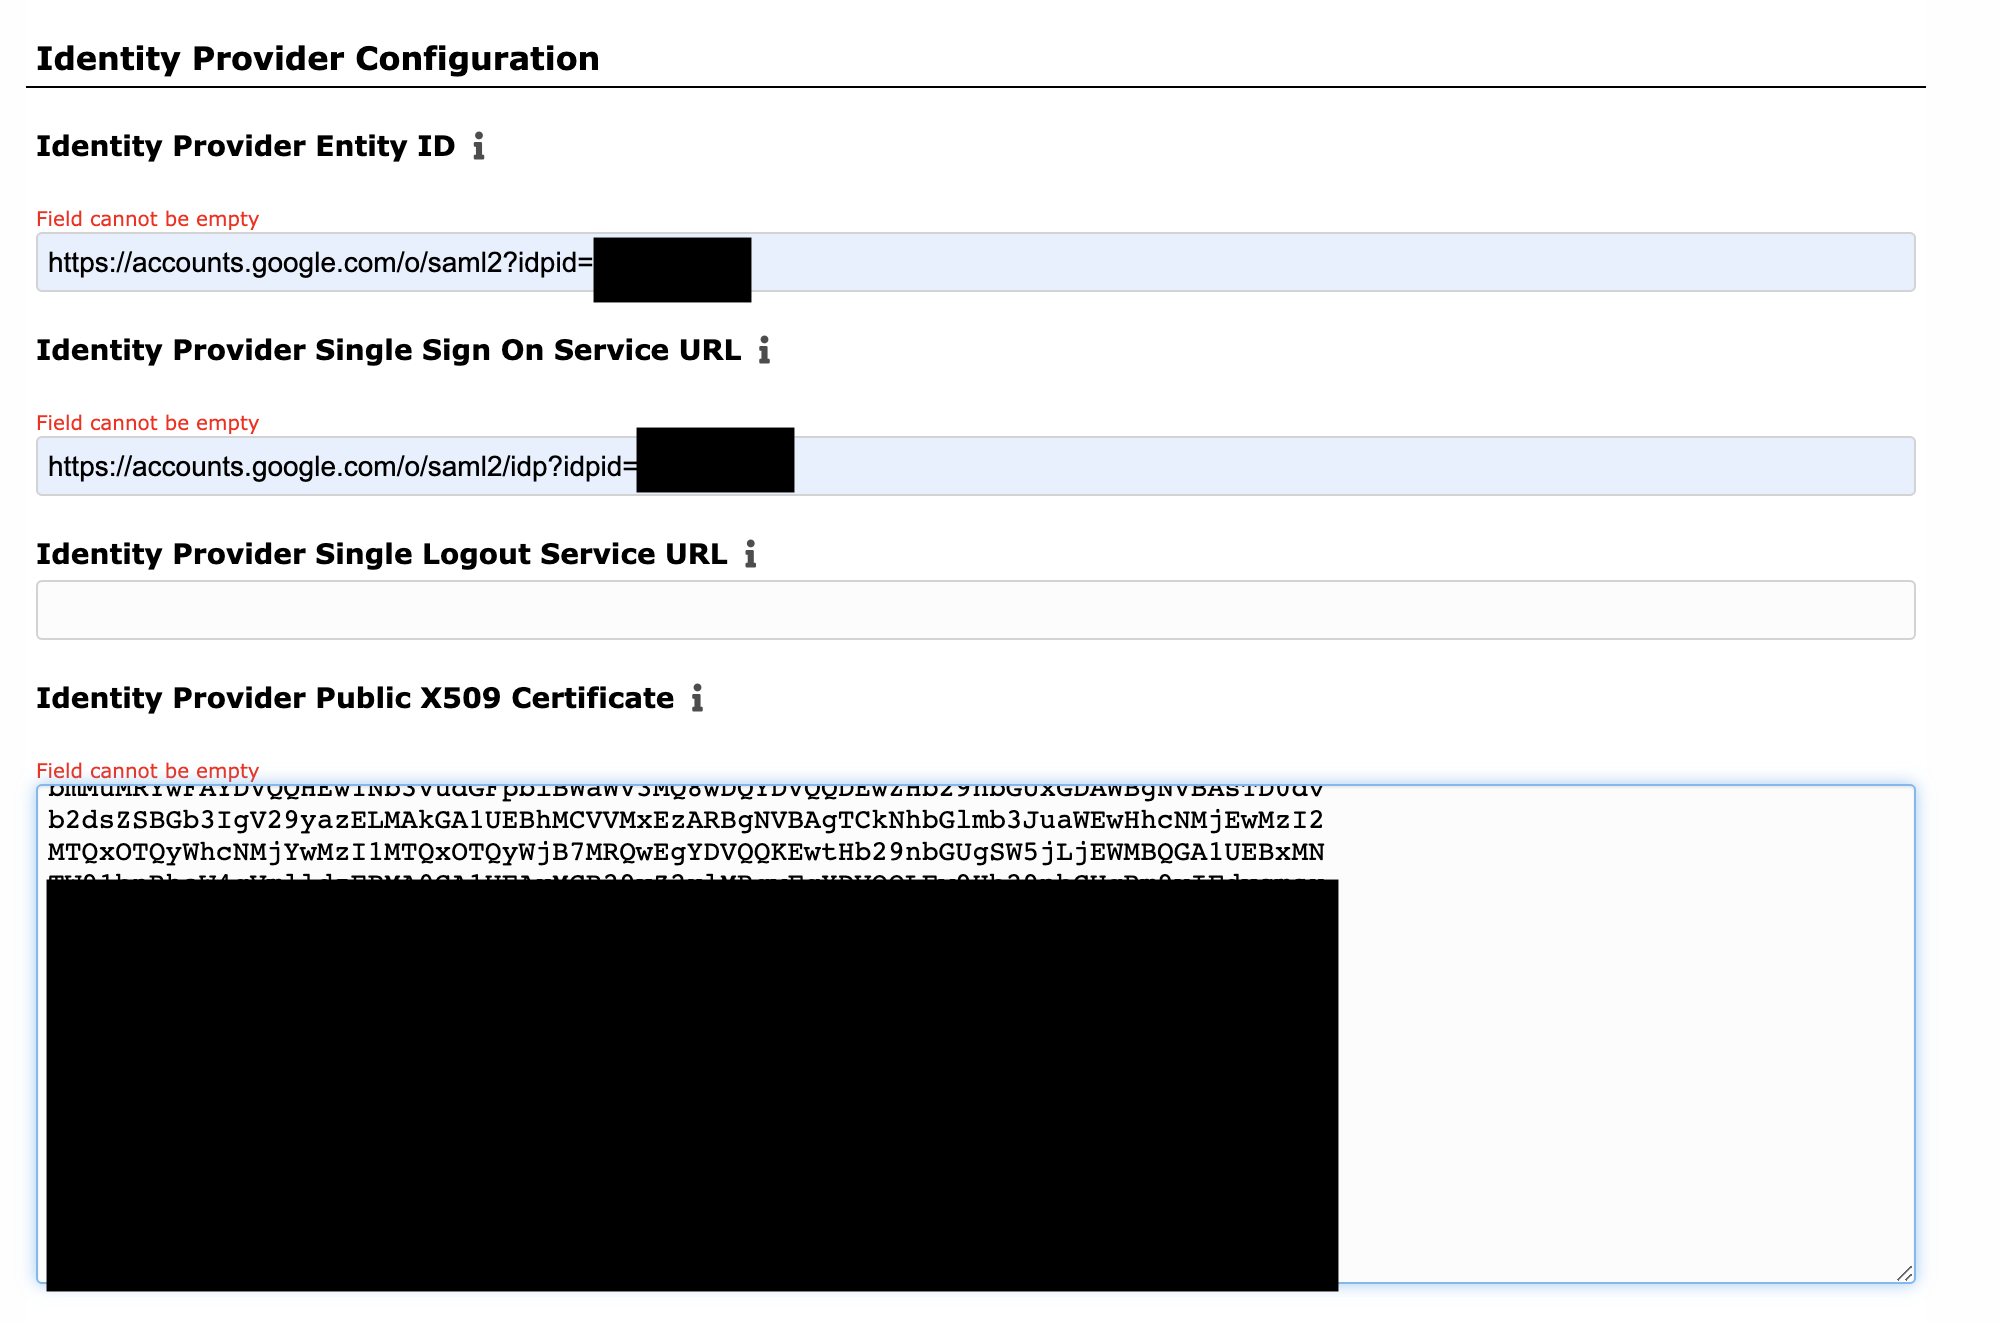
Task: Click the Identity Provider Entity ID info icon
Action: [x=480, y=147]
